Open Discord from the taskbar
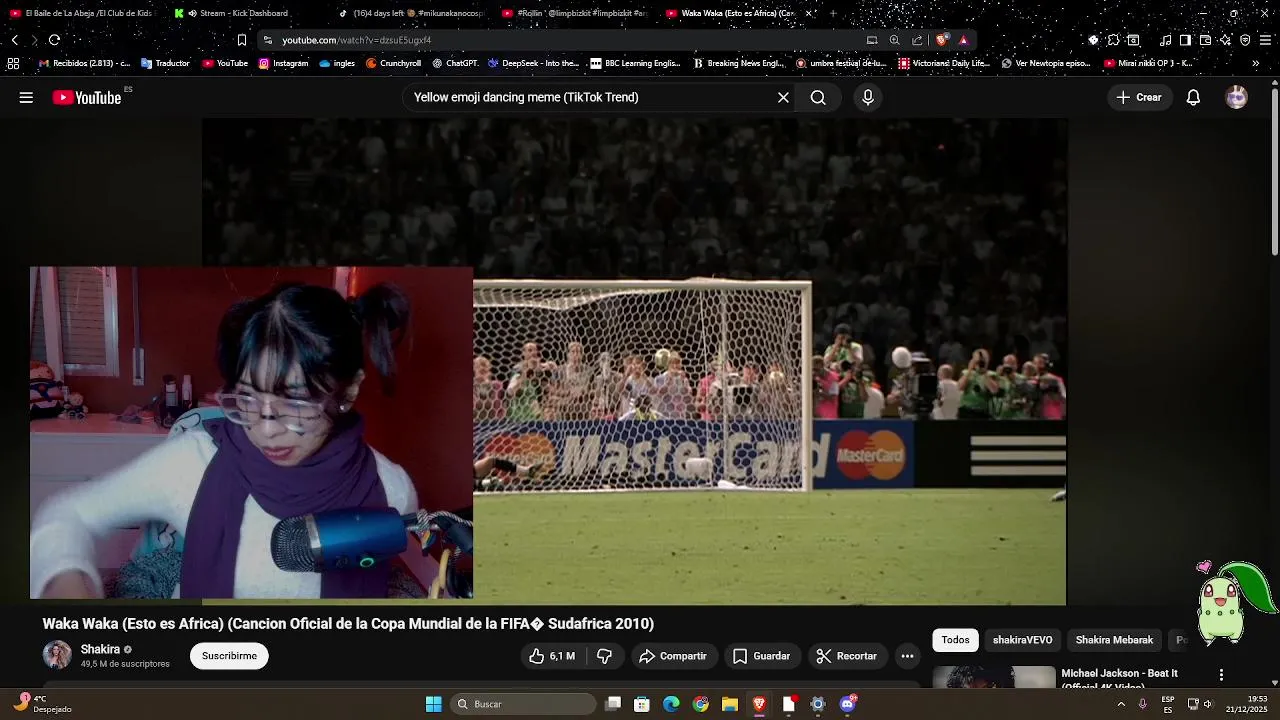Image resolution: width=1280 pixels, height=720 pixels. (x=847, y=704)
